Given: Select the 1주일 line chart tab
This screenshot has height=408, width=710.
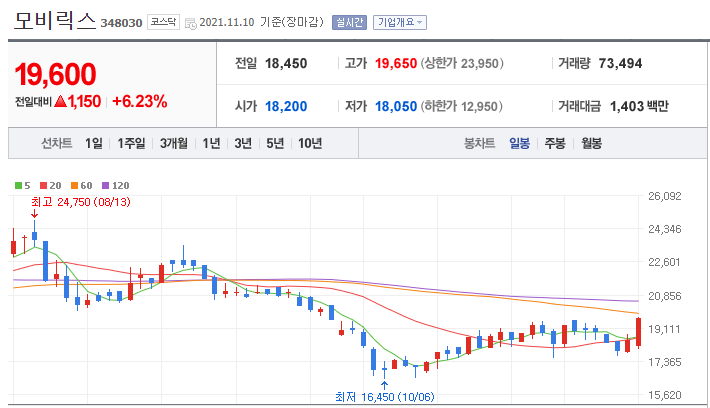Looking at the screenshot, I should pyautogui.click(x=131, y=144).
